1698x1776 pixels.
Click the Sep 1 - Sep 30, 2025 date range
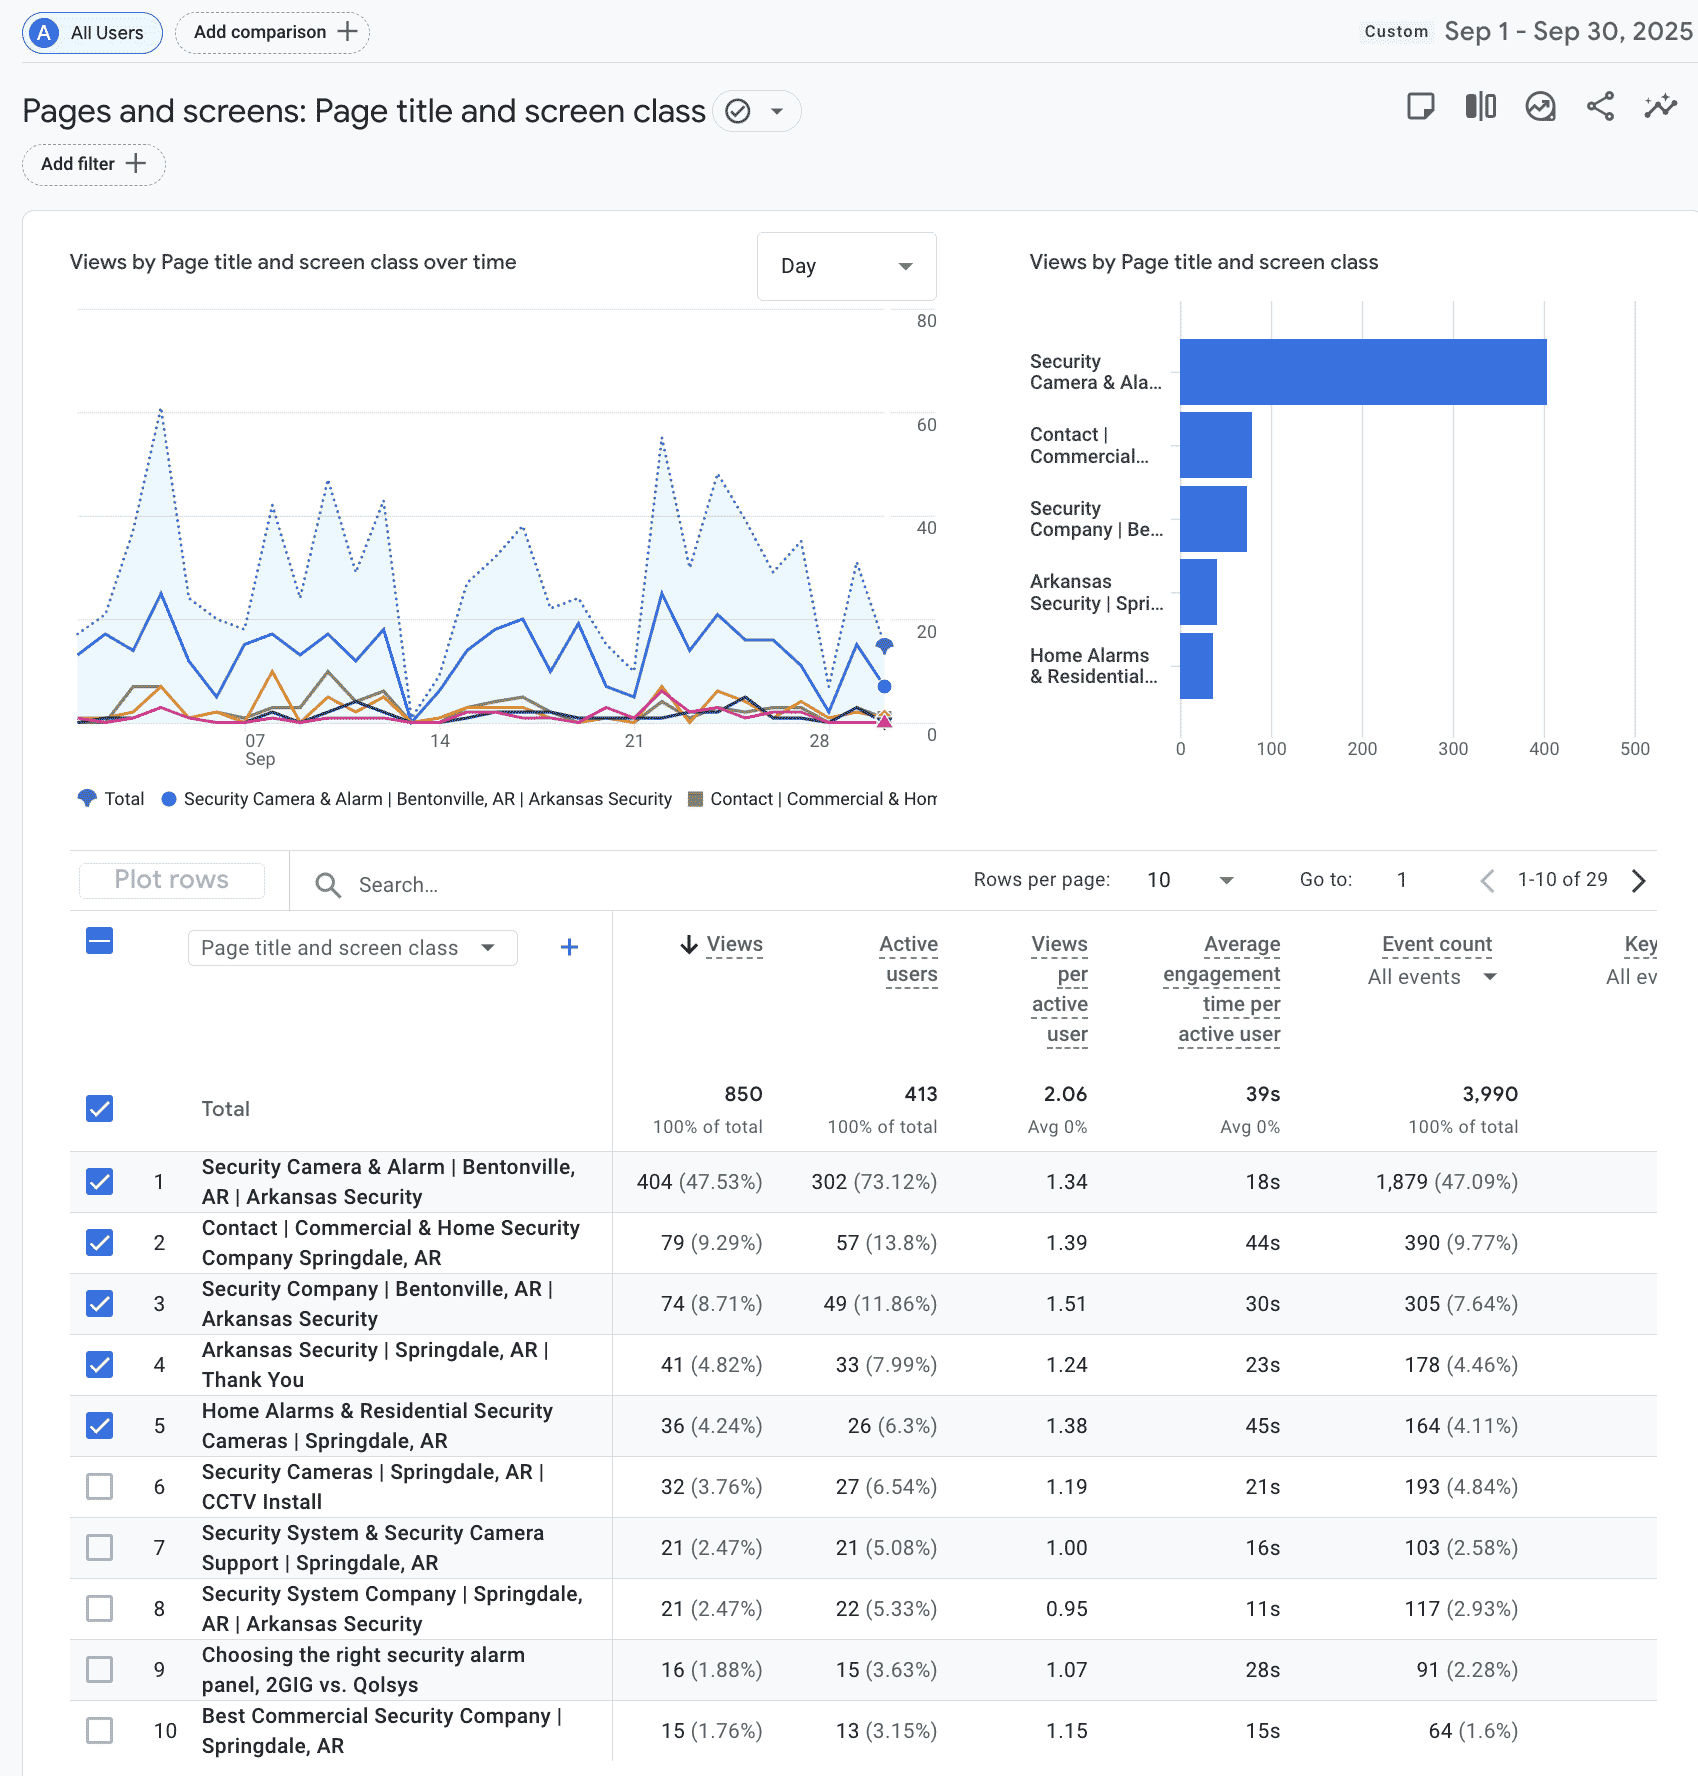(1567, 32)
